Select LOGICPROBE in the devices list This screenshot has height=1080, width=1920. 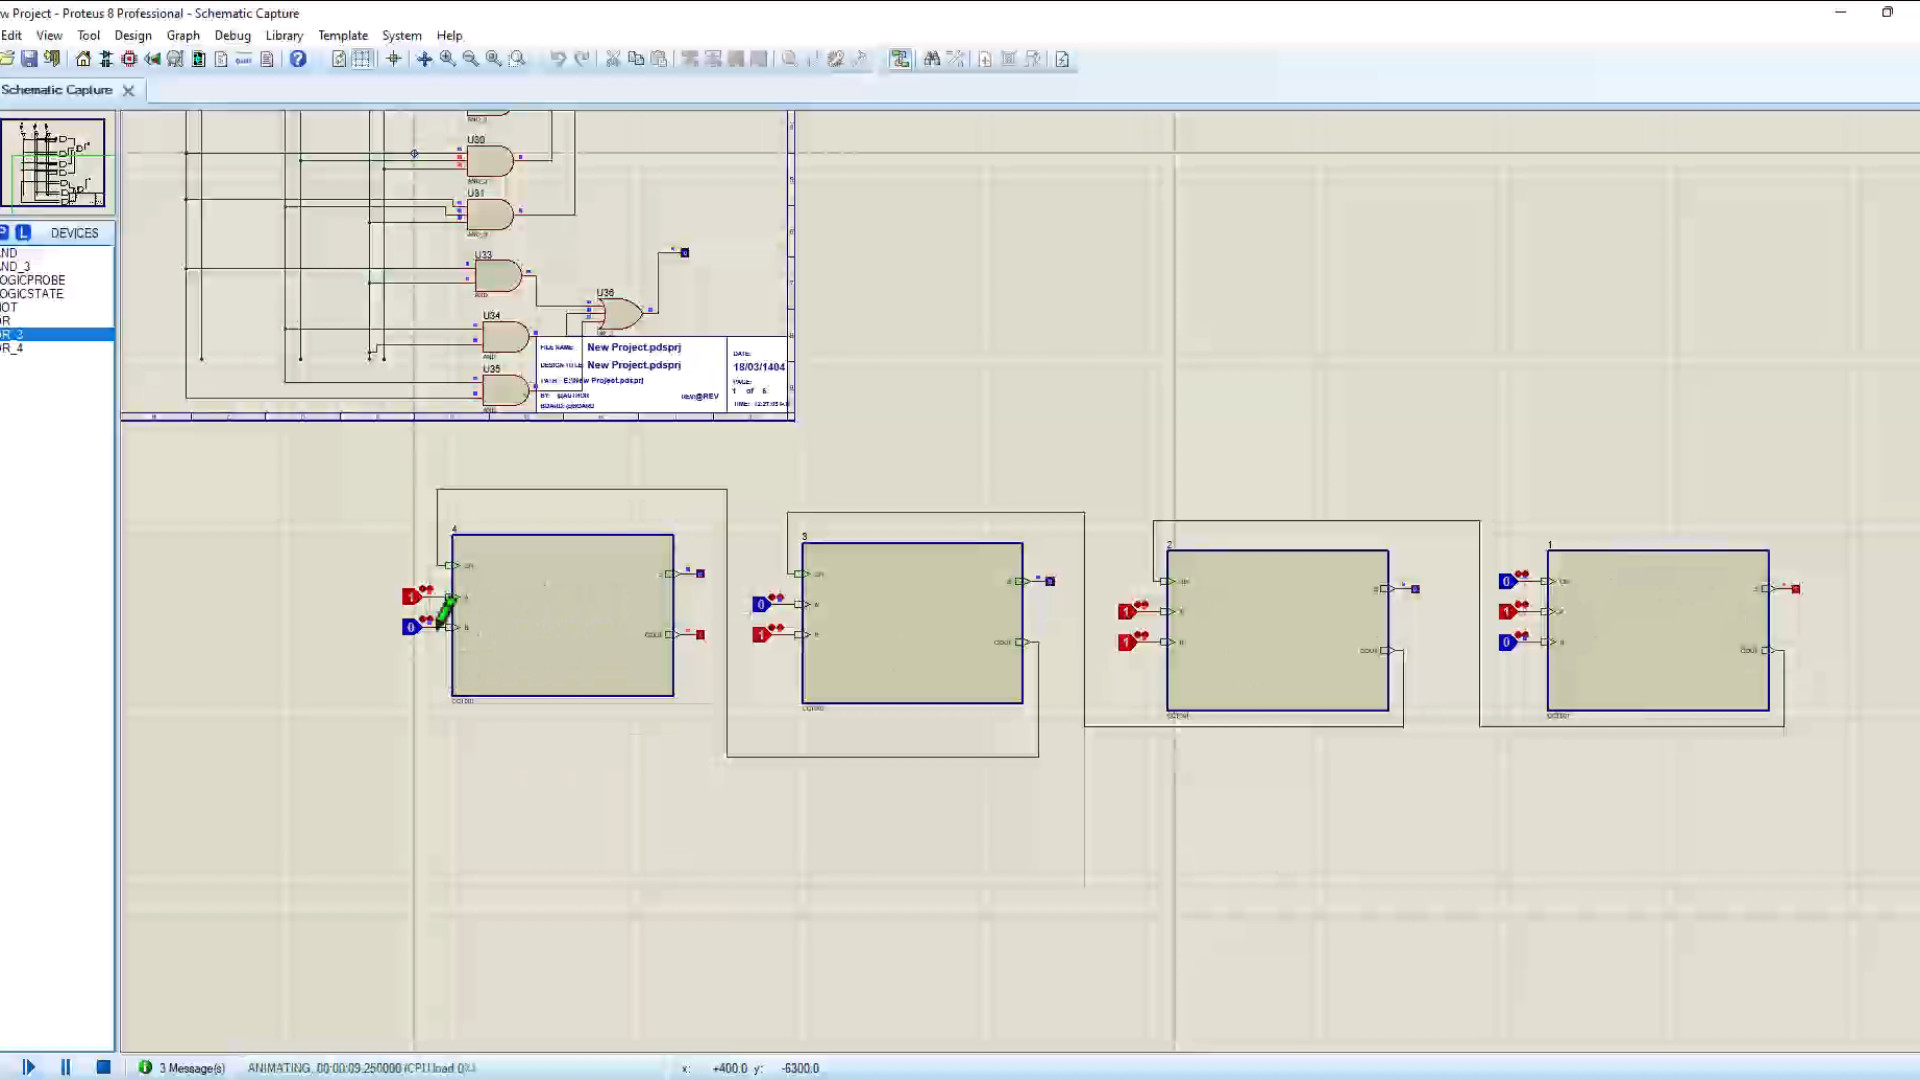[x=33, y=280]
